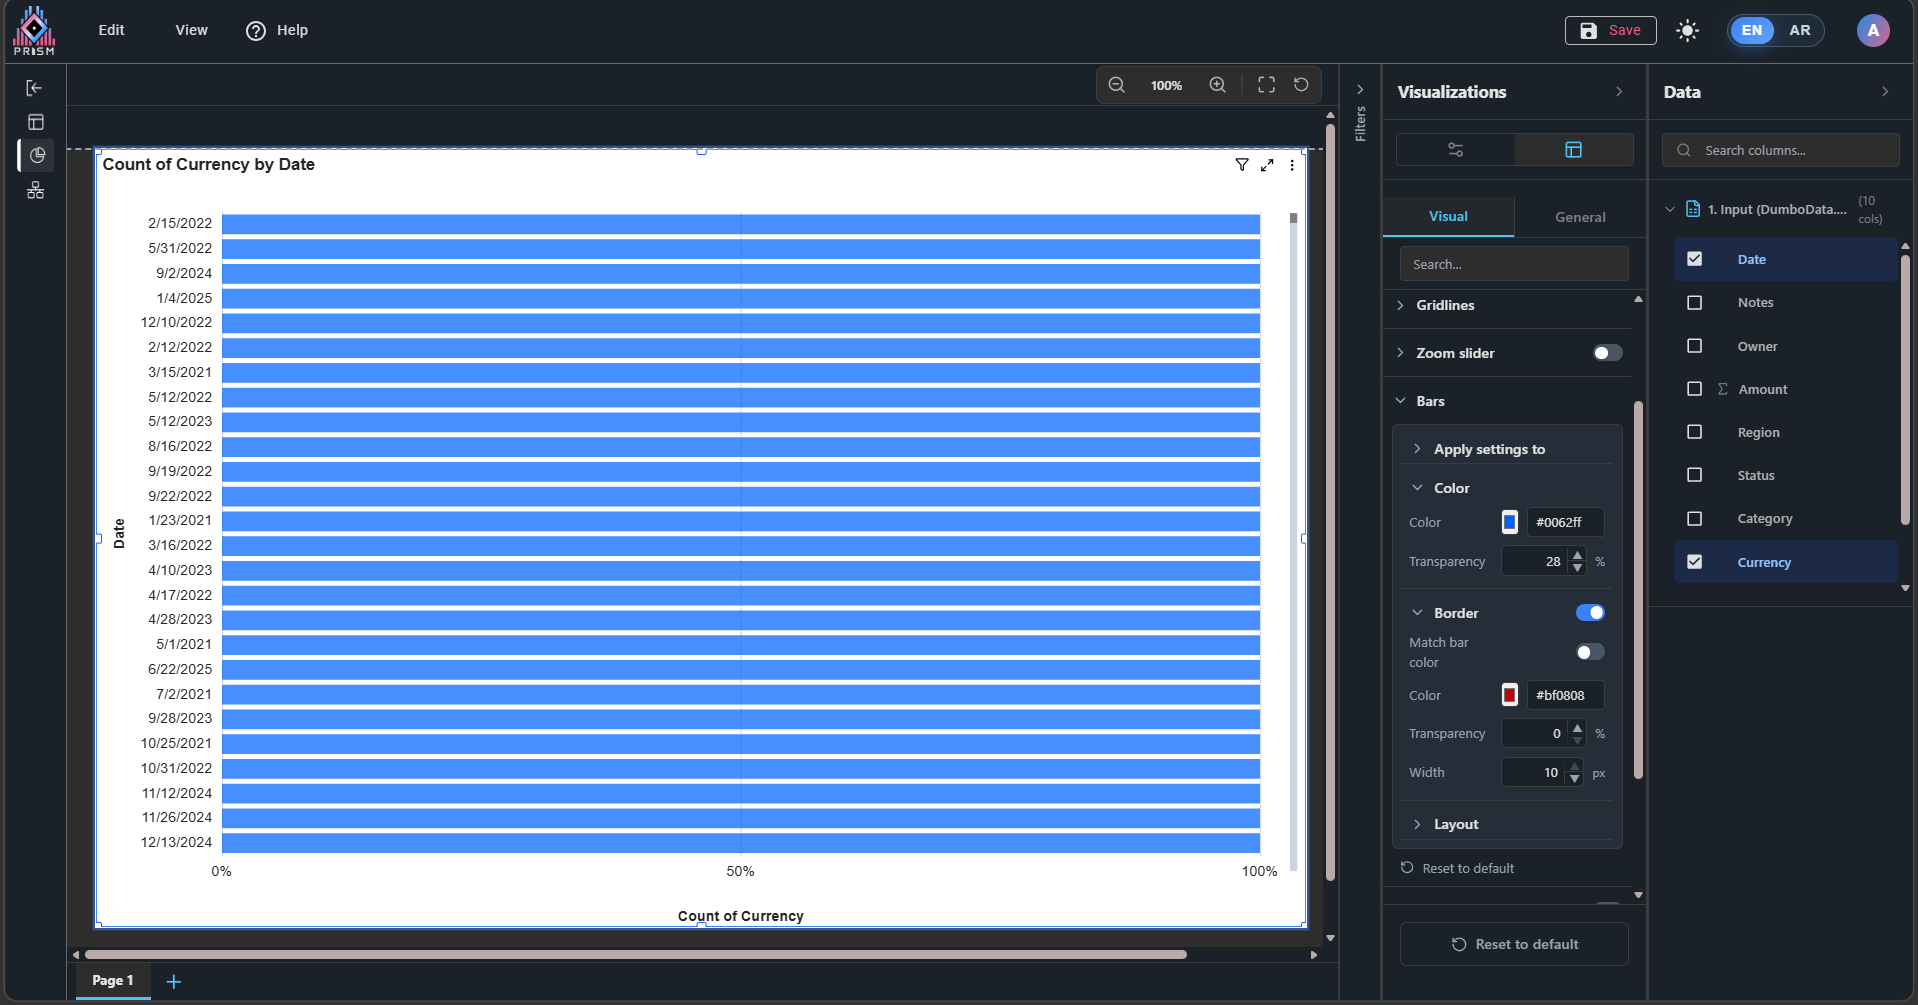Toggle light theme with sun icon

point(1687,31)
